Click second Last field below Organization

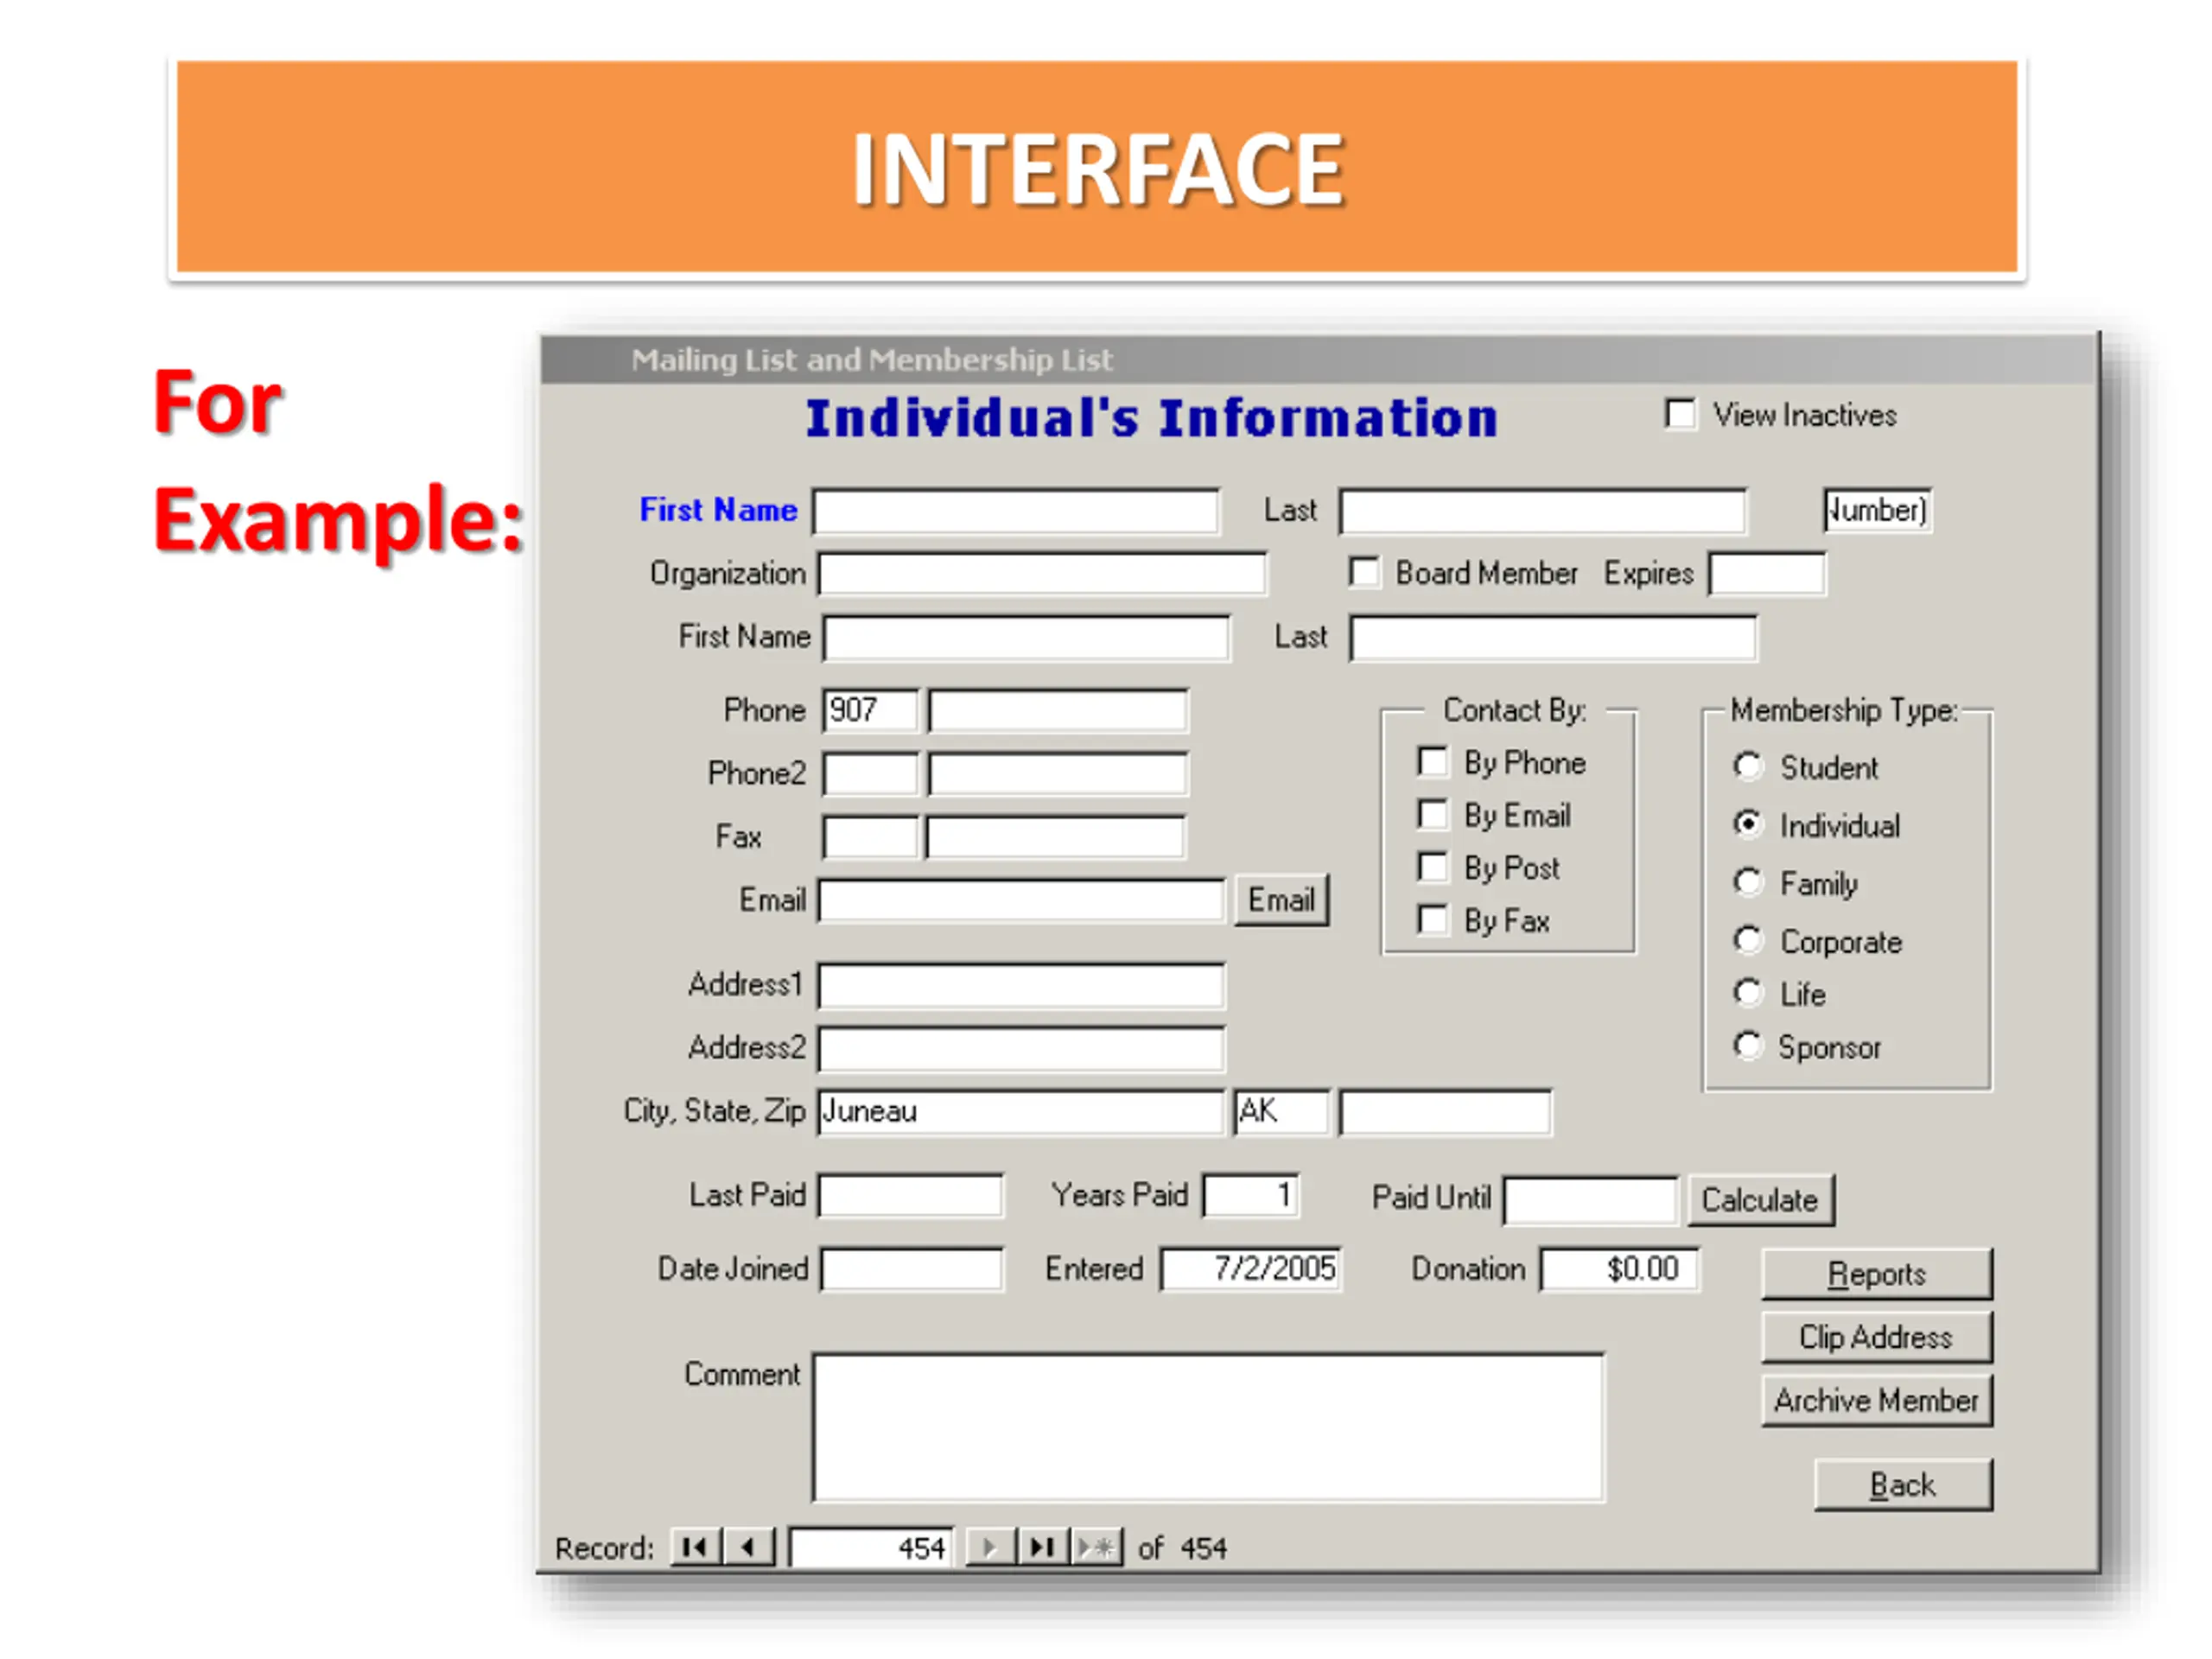point(1553,638)
